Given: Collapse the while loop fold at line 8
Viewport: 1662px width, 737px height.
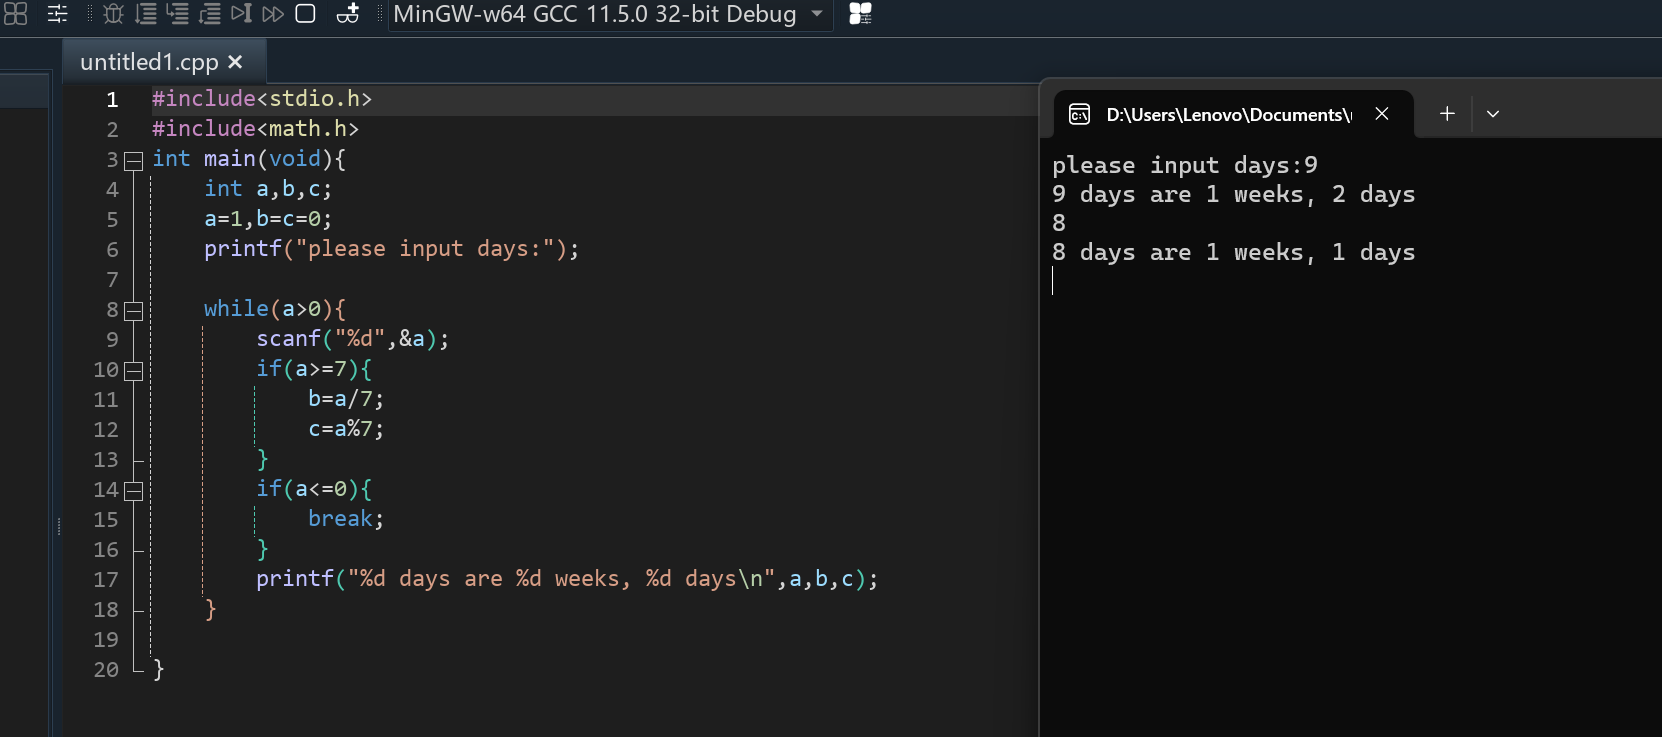Looking at the screenshot, I should pos(133,311).
